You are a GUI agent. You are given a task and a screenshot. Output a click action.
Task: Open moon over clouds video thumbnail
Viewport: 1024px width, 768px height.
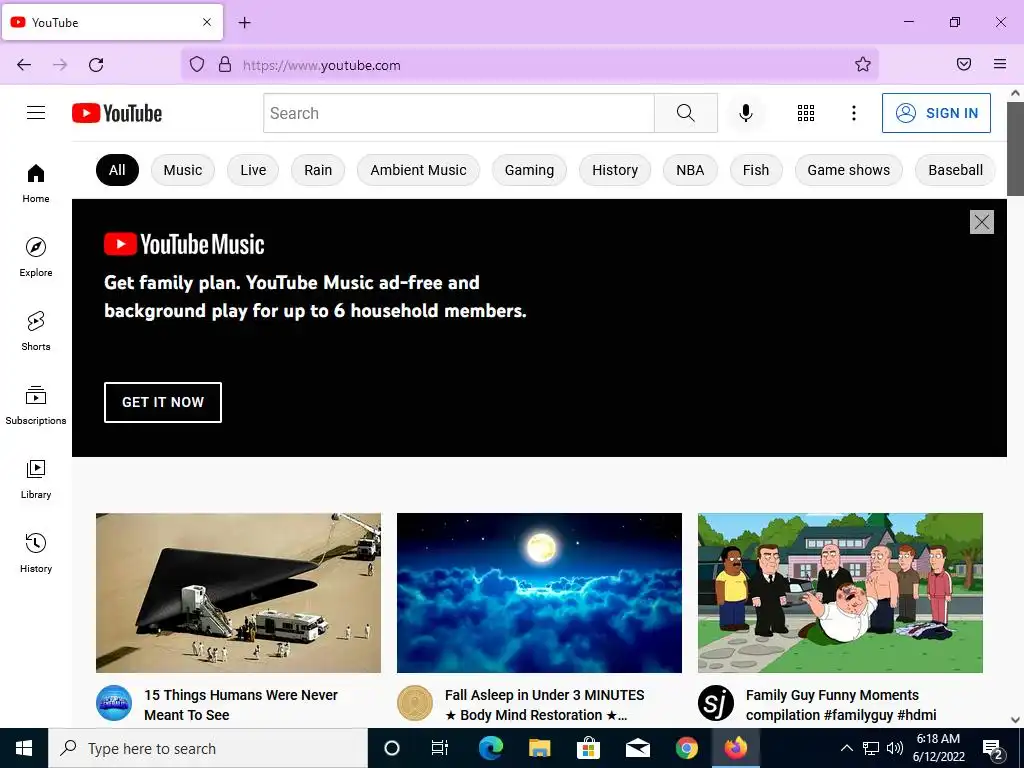(x=539, y=593)
